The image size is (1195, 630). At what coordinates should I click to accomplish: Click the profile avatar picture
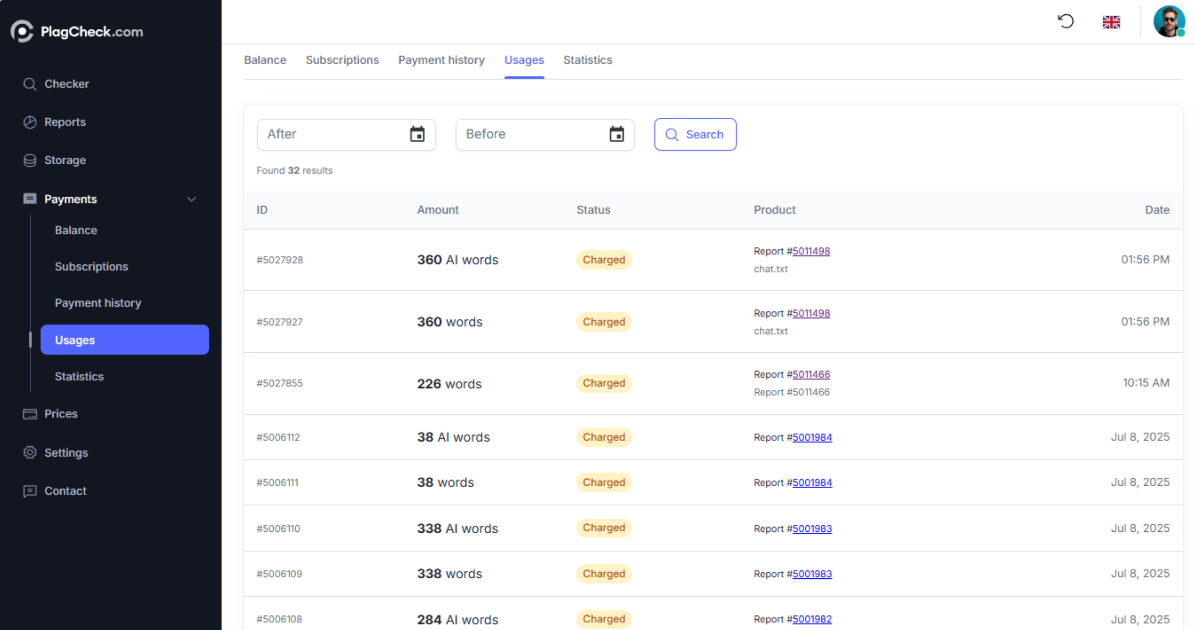tap(1169, 21)
